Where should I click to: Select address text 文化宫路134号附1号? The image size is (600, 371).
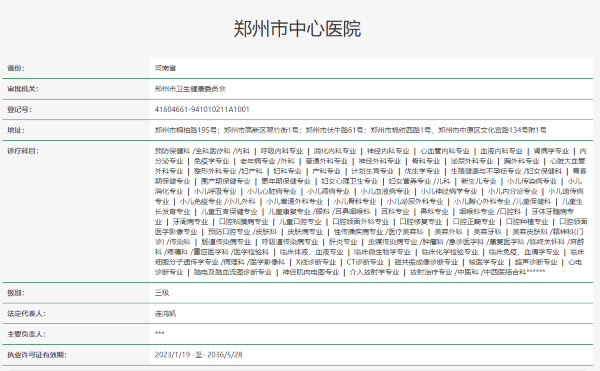click(514, 130)
